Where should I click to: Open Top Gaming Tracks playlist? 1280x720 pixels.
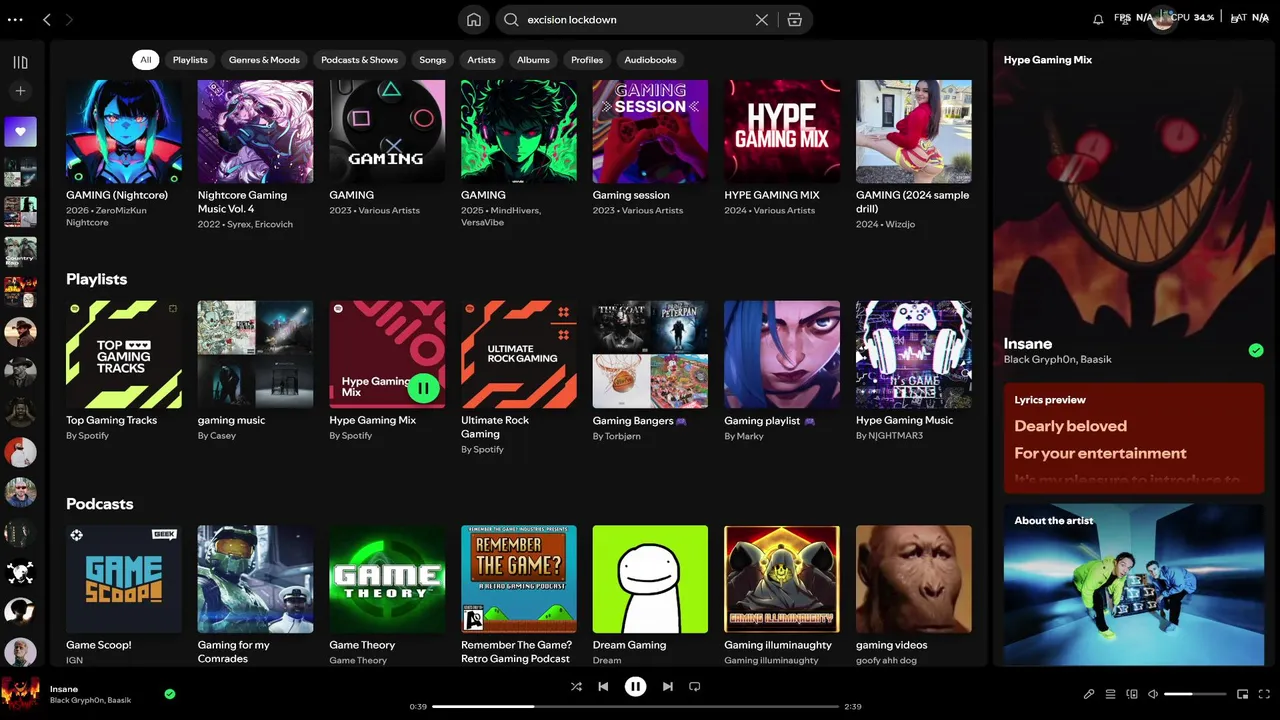pos(124,354)
